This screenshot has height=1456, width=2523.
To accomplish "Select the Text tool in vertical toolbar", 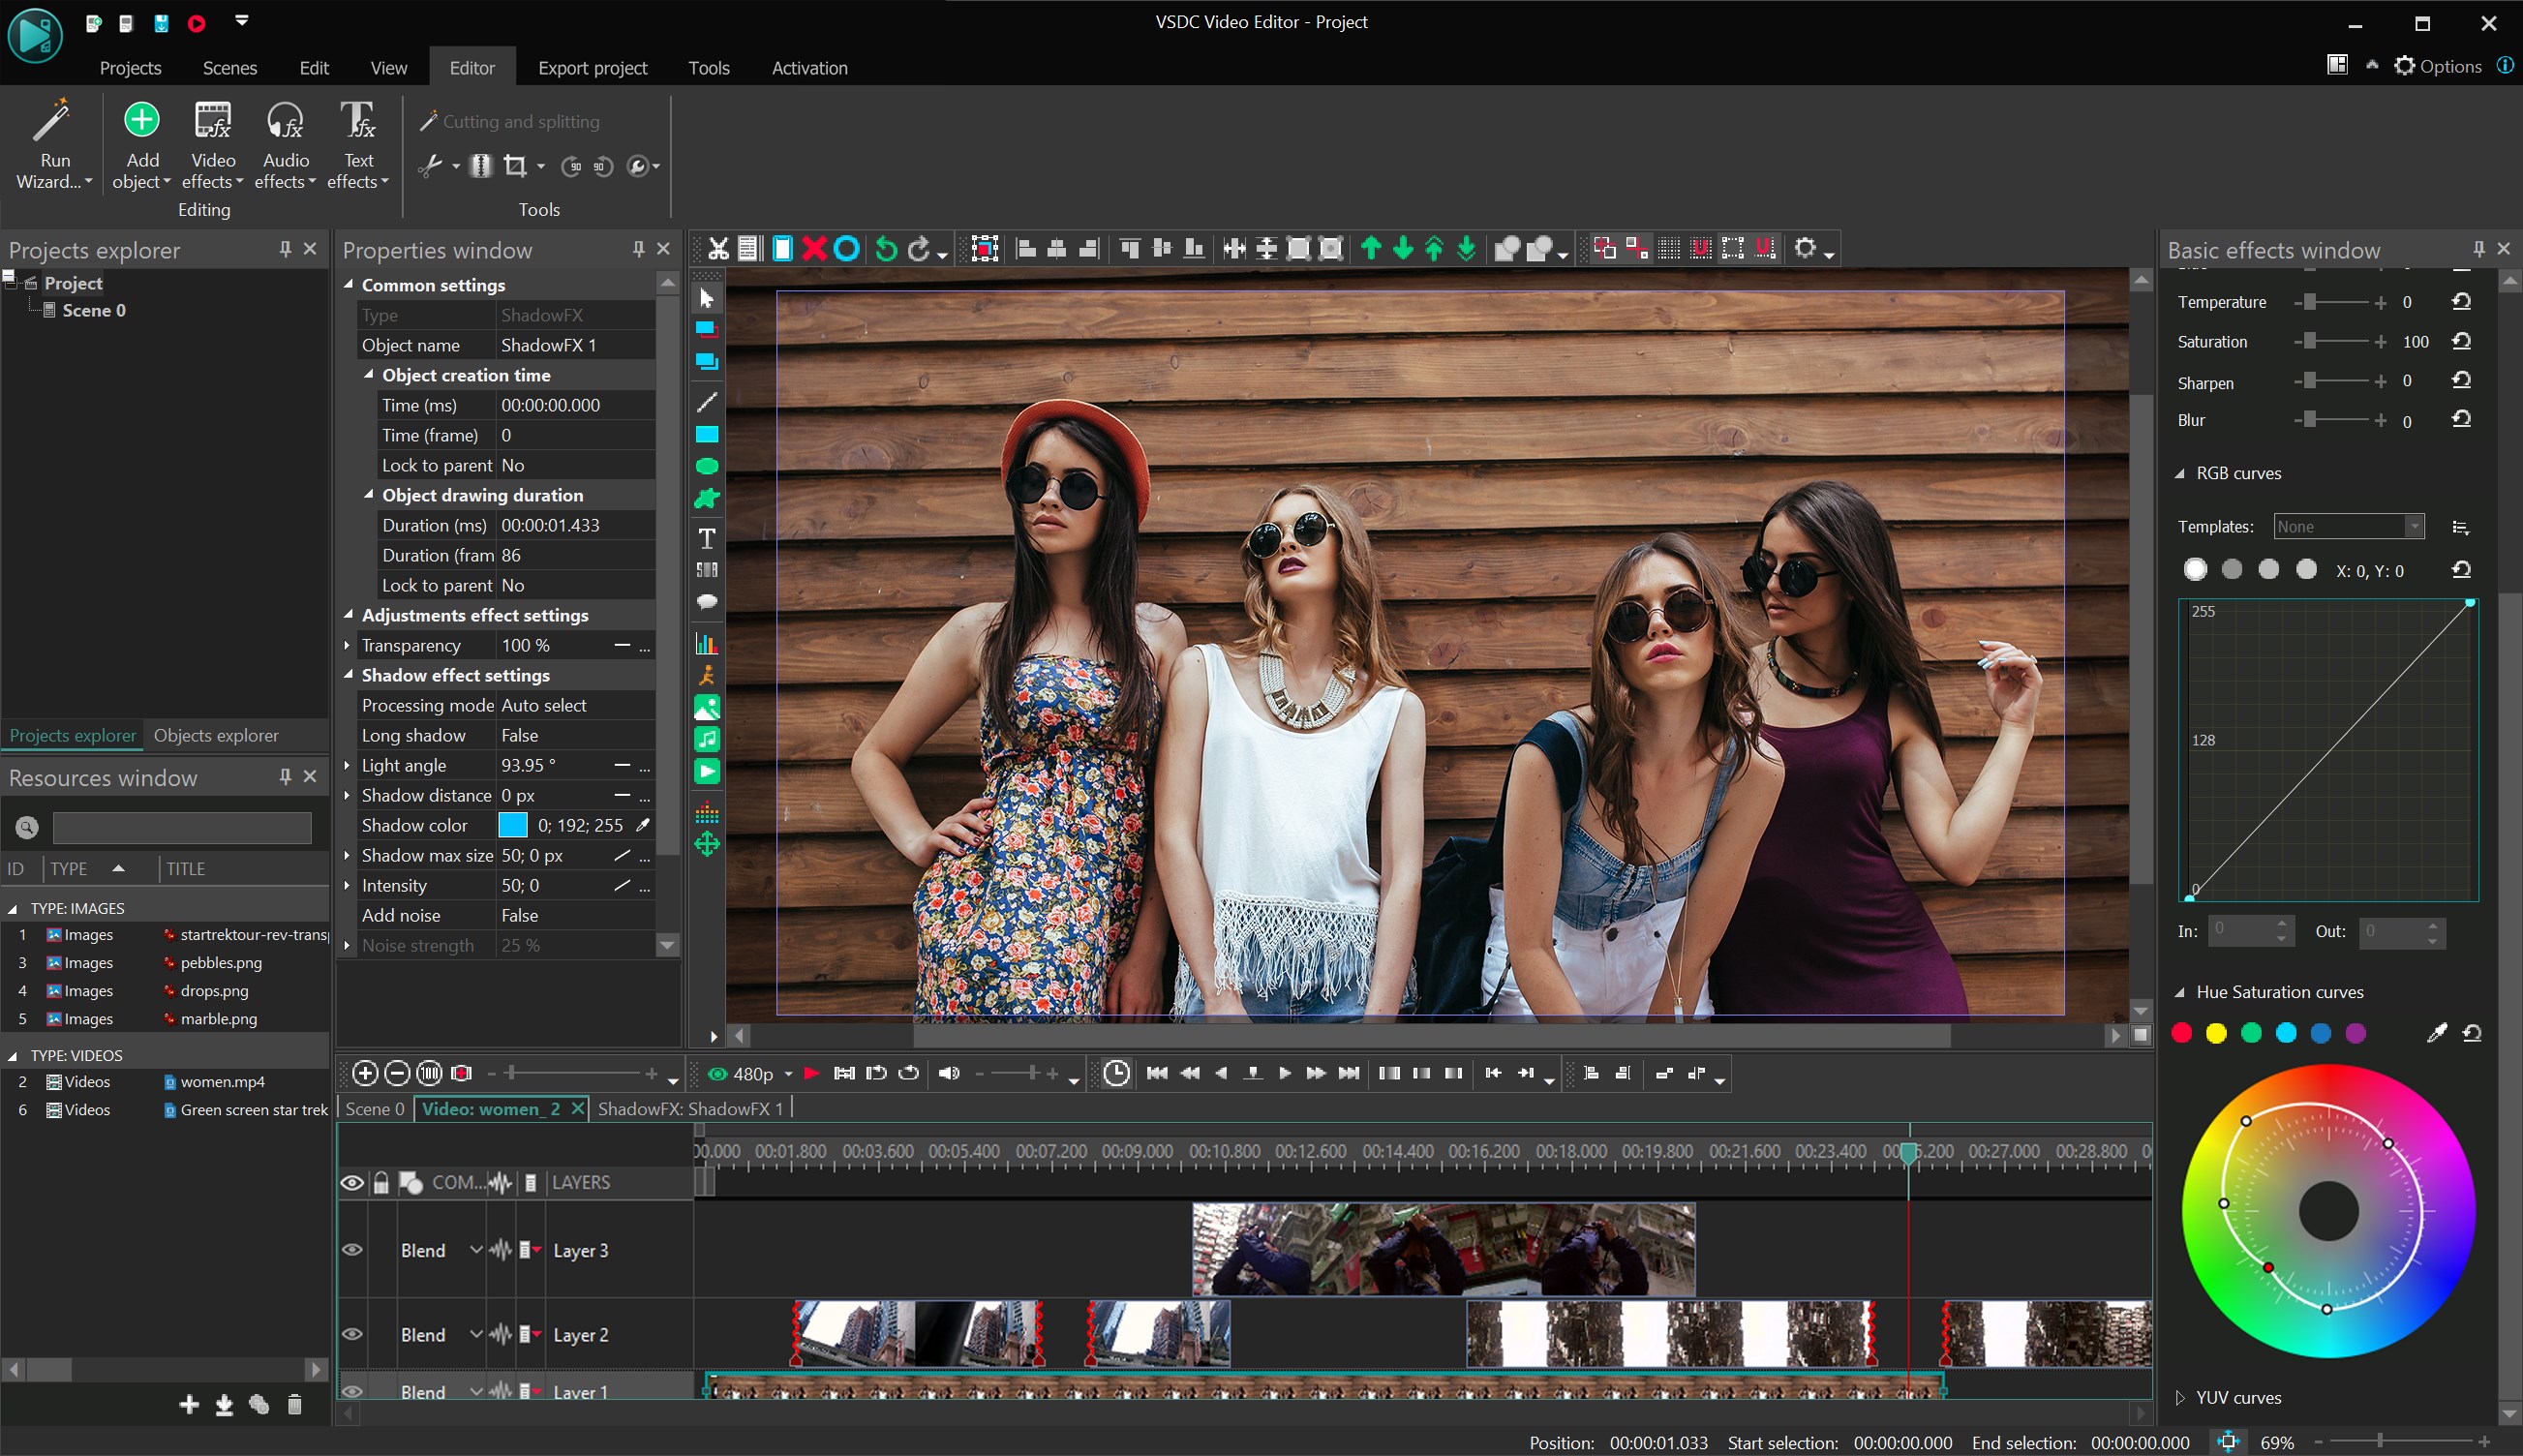I will tap(706, 539).
